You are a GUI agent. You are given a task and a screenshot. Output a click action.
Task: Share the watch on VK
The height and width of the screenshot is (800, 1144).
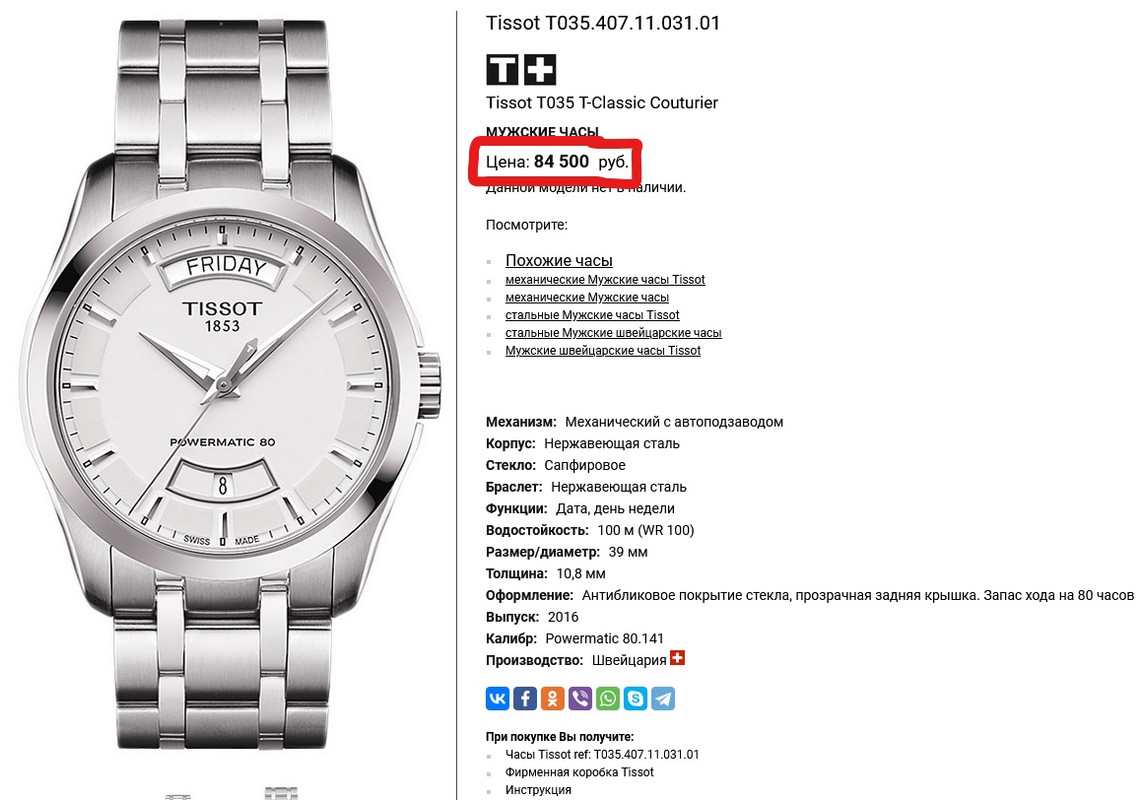[497, 698]
